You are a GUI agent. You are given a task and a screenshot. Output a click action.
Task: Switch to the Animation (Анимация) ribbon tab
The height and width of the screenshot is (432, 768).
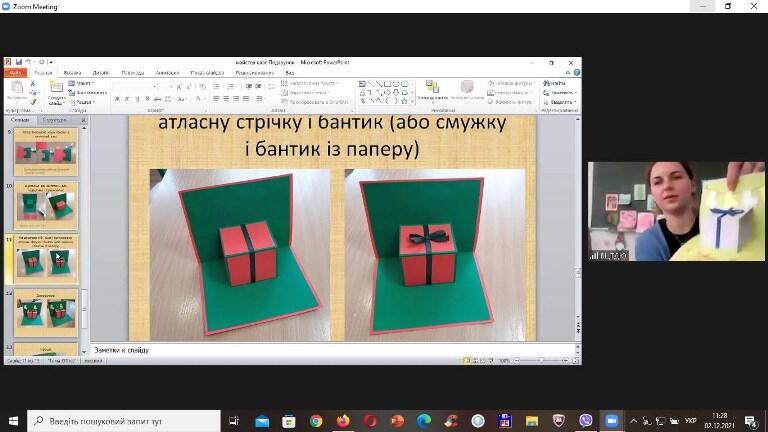(167, 72)
